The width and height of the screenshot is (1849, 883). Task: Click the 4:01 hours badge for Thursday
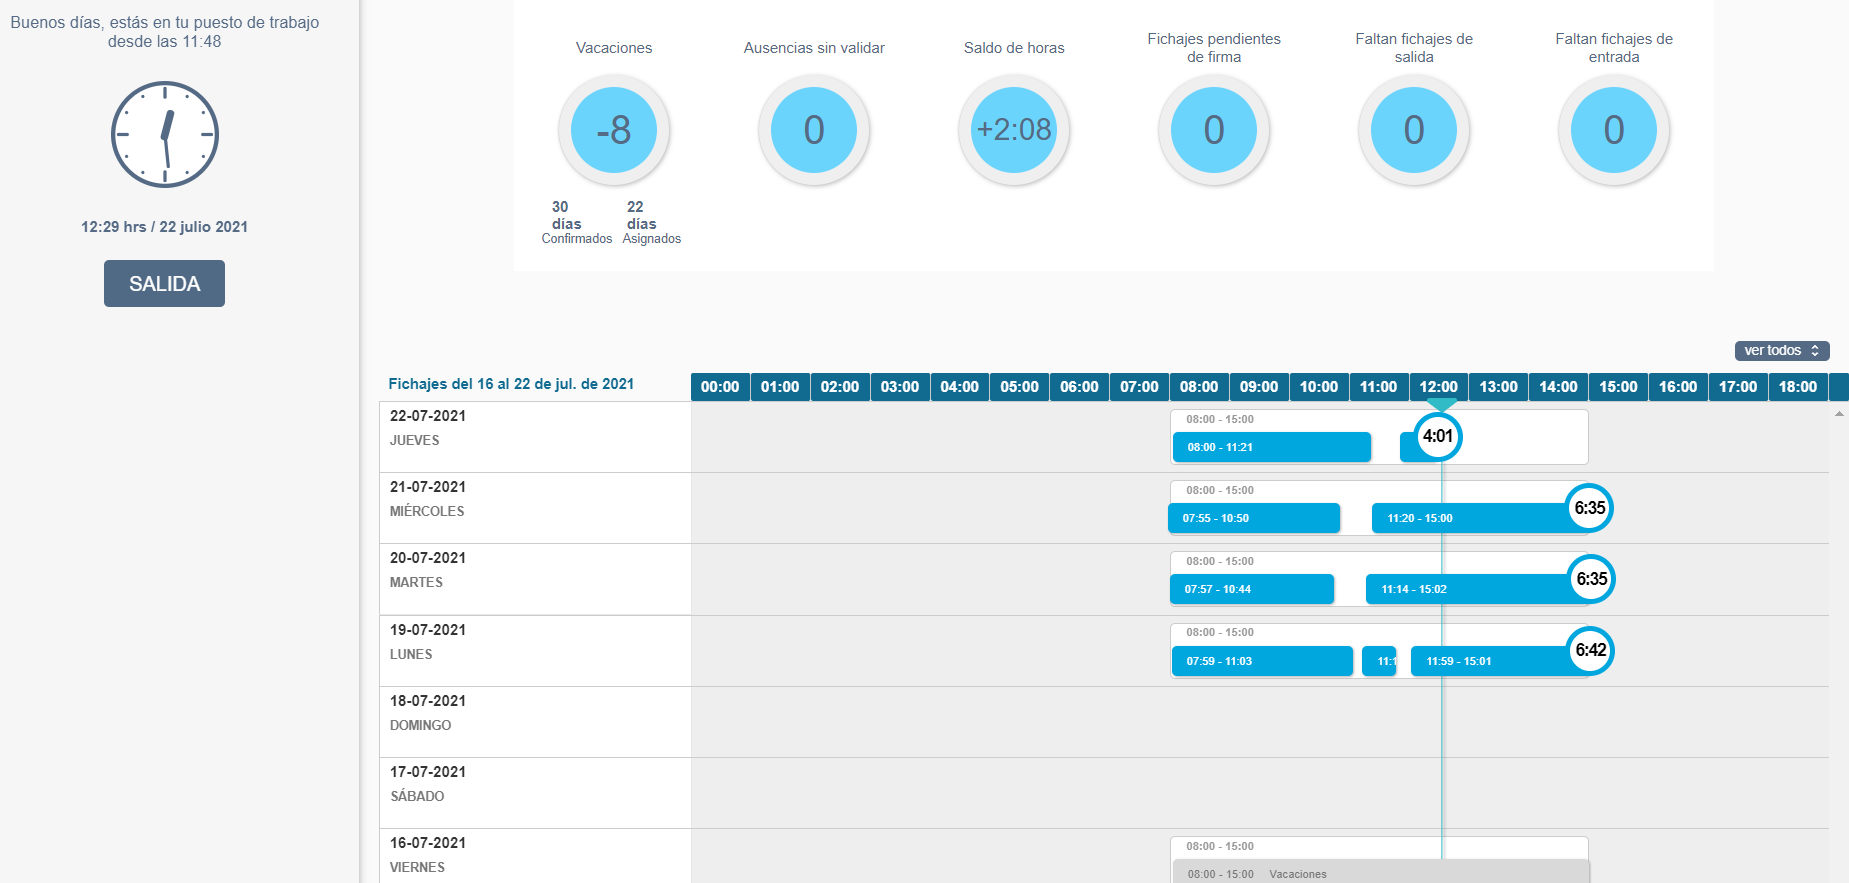point(1438,436)
